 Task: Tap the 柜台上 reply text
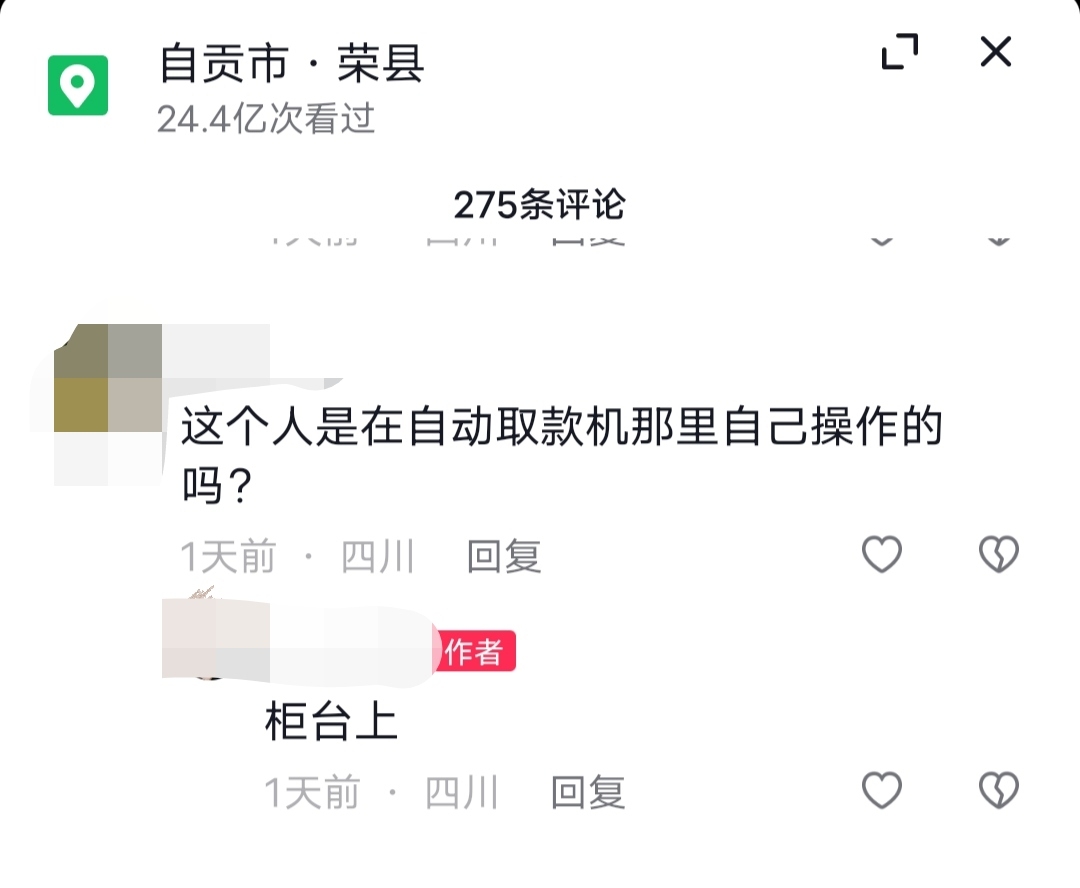[331, 721]
